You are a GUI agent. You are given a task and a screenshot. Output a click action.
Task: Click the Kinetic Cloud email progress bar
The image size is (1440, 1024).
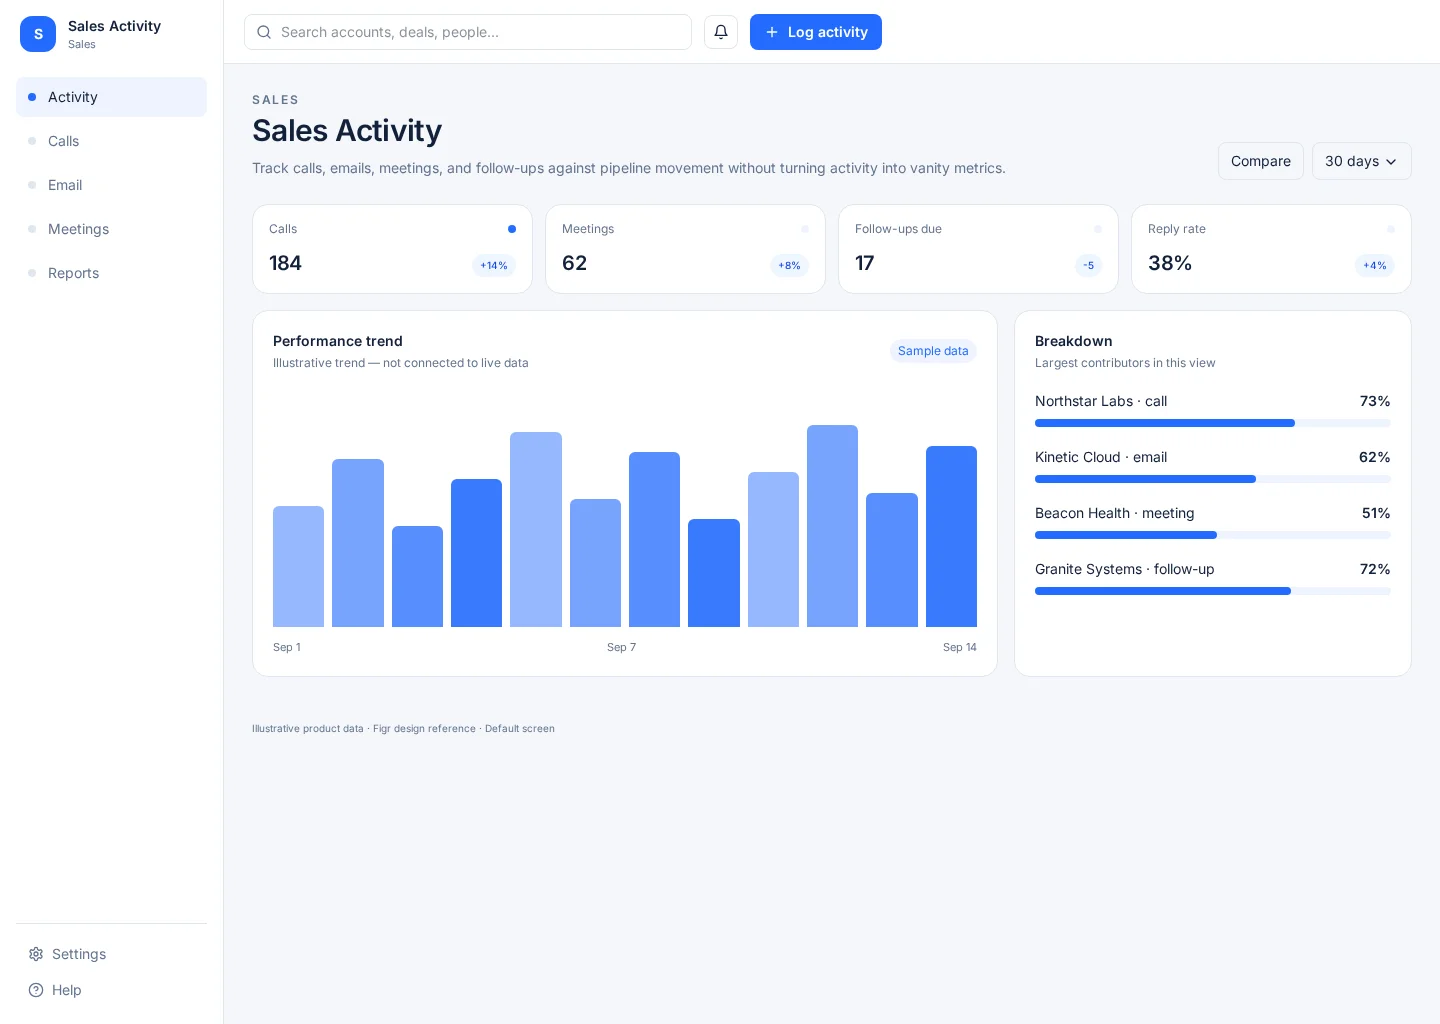click(x=1213, y=479)
